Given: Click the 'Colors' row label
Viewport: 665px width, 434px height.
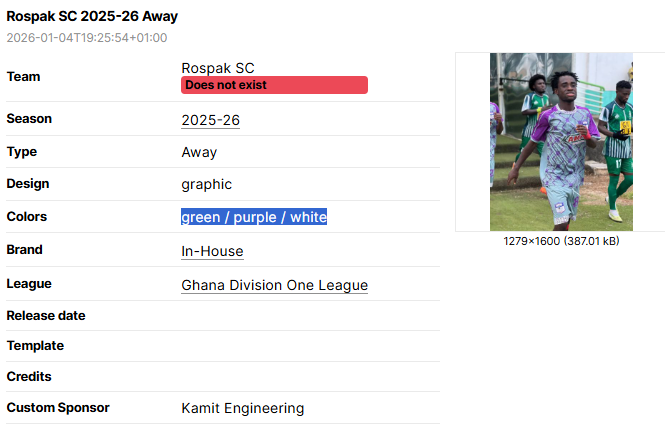Looking at the screenshot, I should 27,217.
